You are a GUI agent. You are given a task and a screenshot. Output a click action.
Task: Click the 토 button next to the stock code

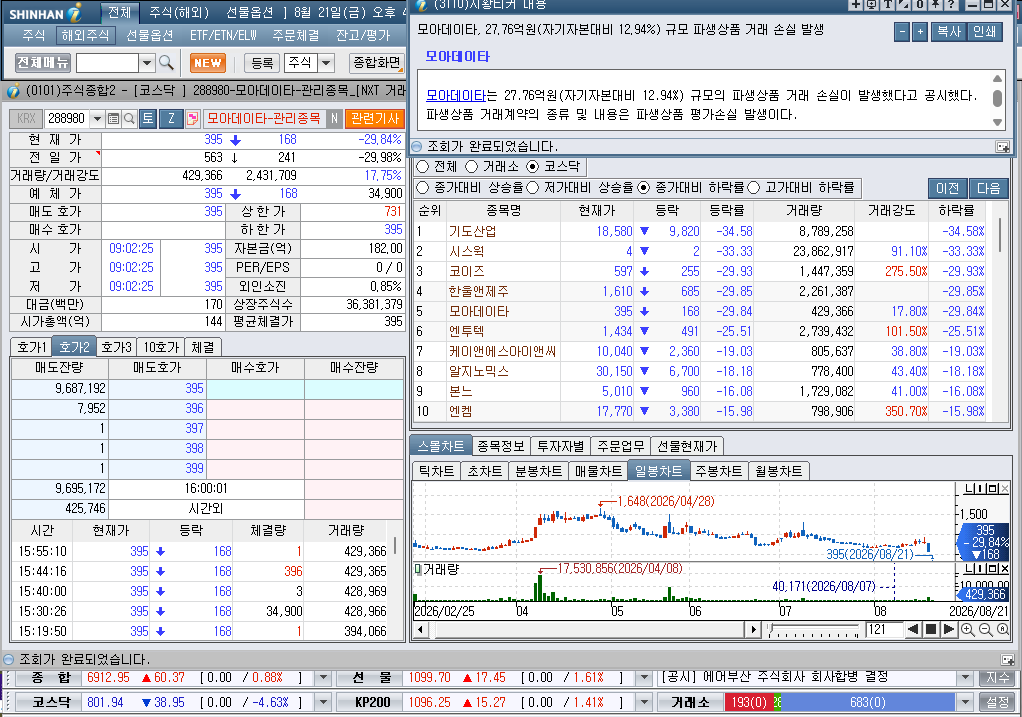(x=148, y=118)
